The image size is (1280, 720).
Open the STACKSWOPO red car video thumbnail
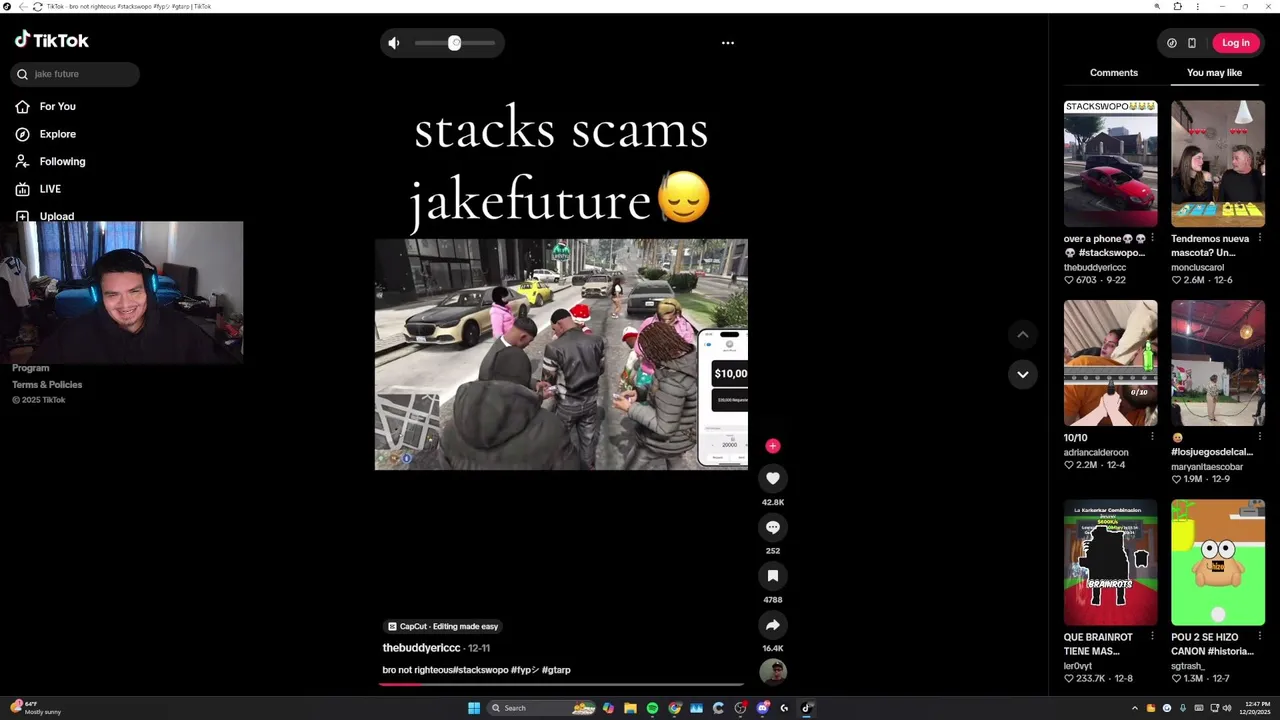pos(1110,163)
